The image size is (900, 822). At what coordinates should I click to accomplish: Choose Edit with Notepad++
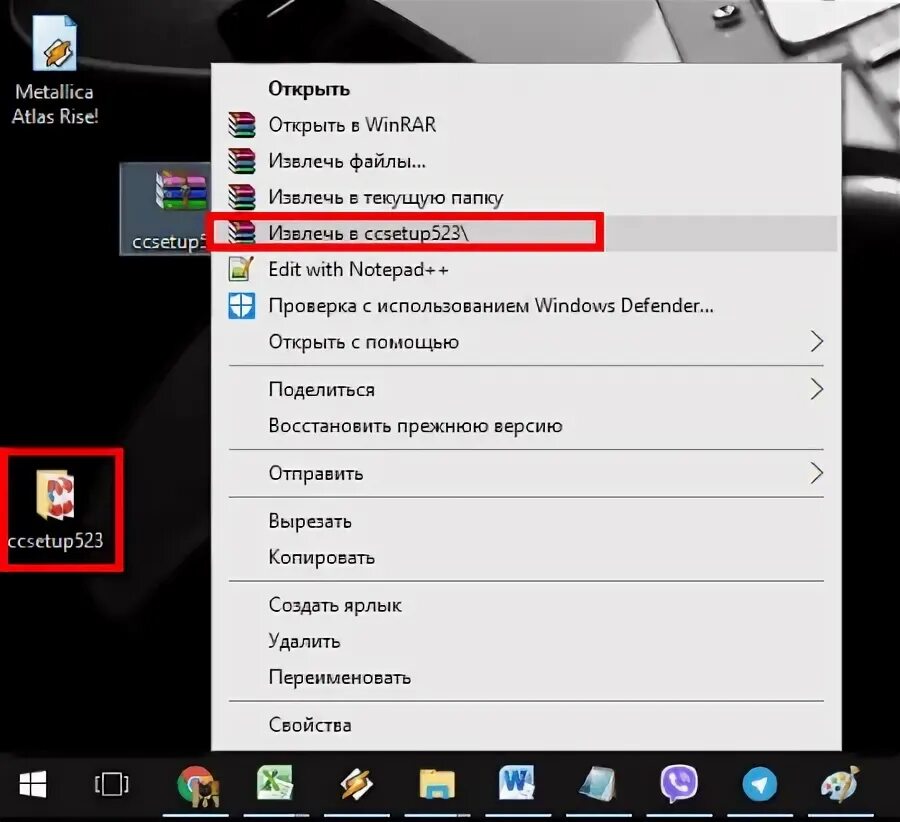pos(526,269)
